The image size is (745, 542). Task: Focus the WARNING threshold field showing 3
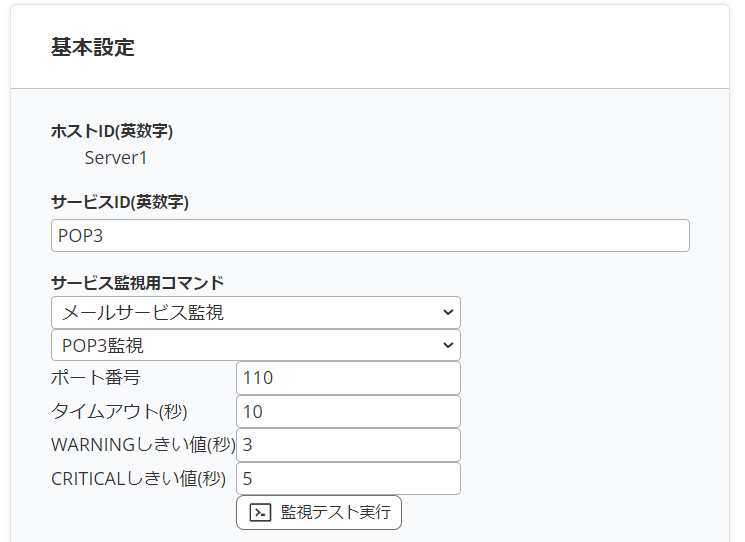click(x=348, y=445)
